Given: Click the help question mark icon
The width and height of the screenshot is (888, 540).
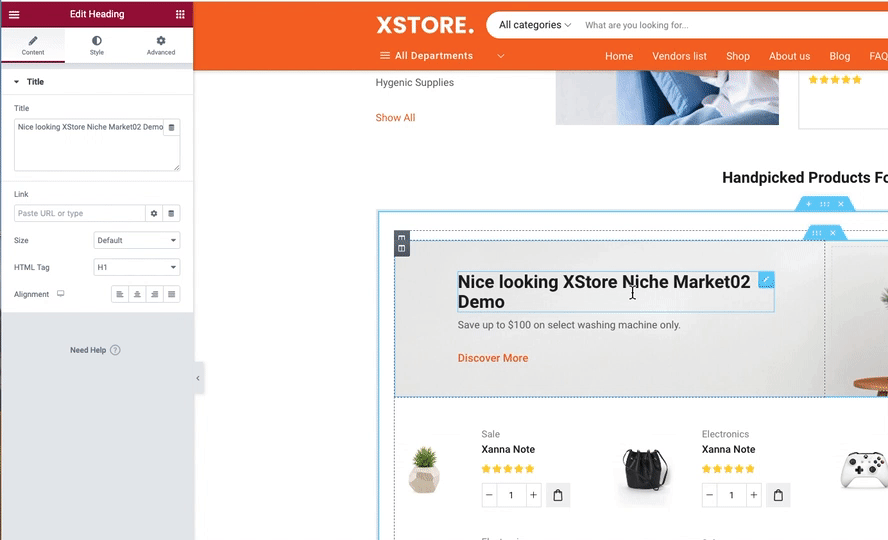Looking at the screenshot, I should [x=115, y=350].
